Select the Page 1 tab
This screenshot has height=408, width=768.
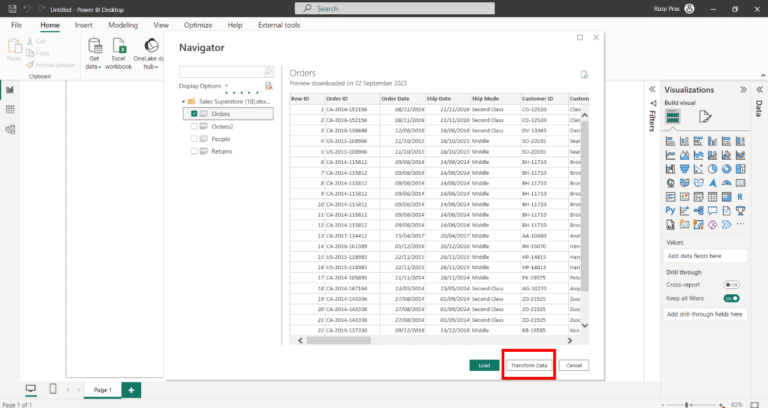[102, 390]
